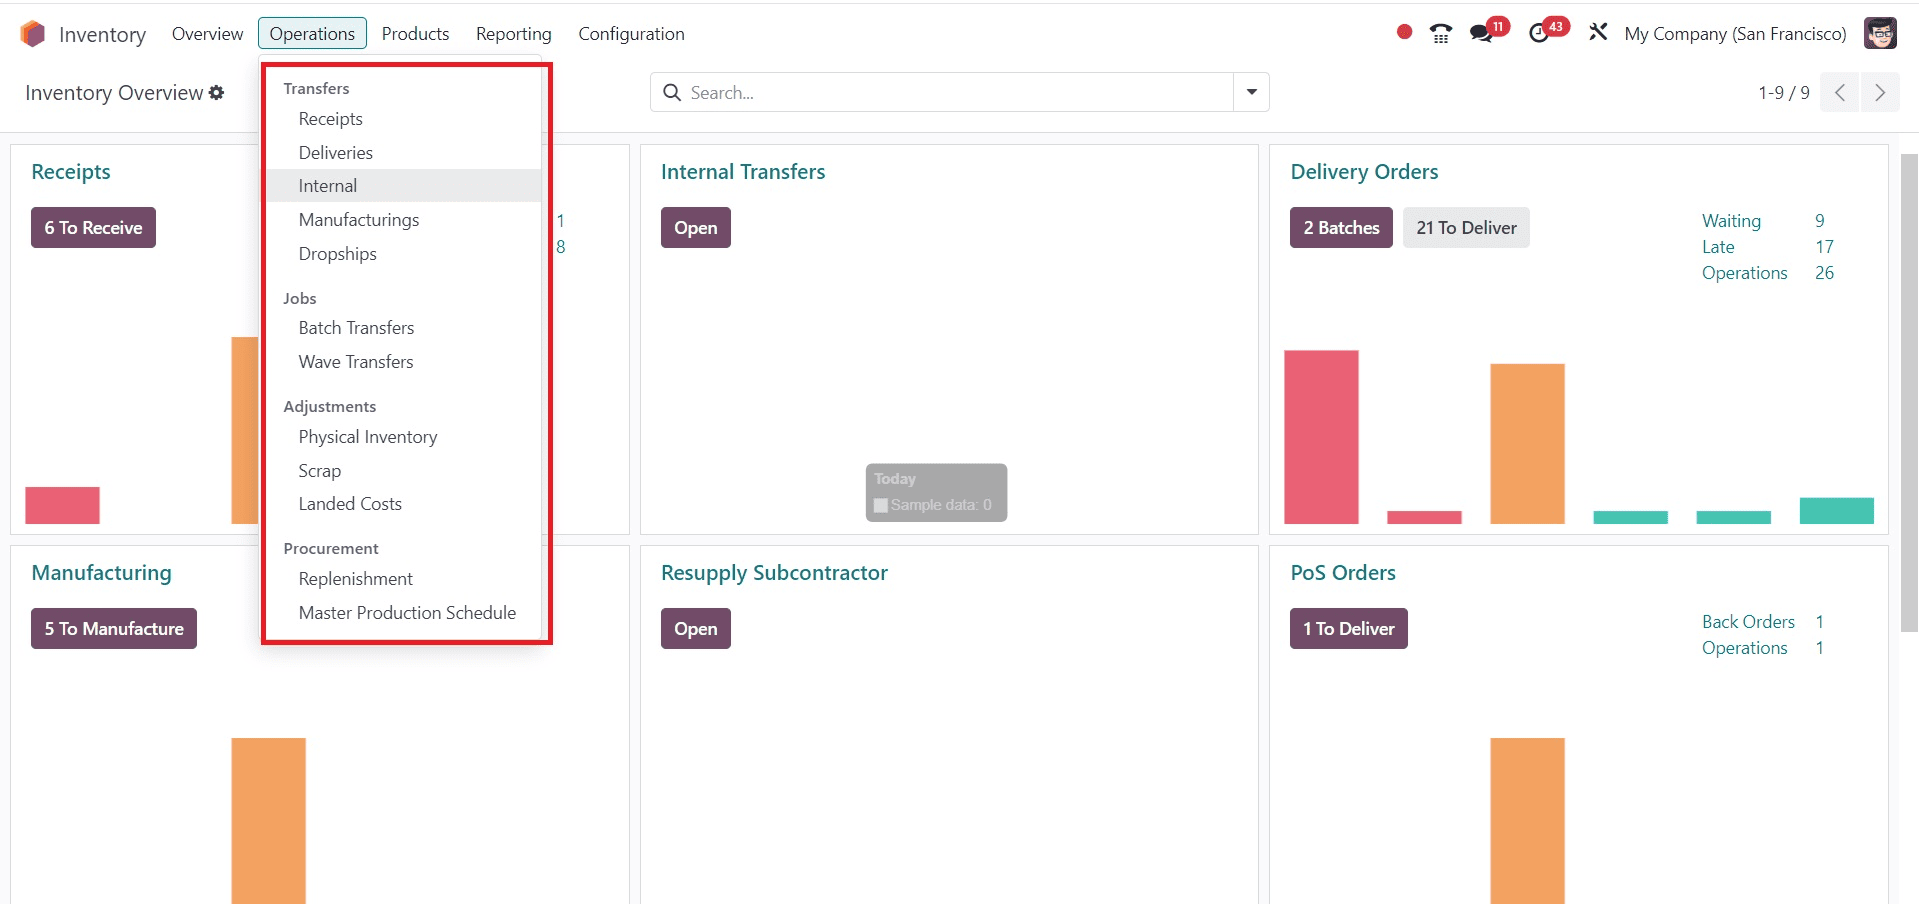Open the Late delivery orders link
This screenshot has width=1919, height=904.
coord(1718,247)
